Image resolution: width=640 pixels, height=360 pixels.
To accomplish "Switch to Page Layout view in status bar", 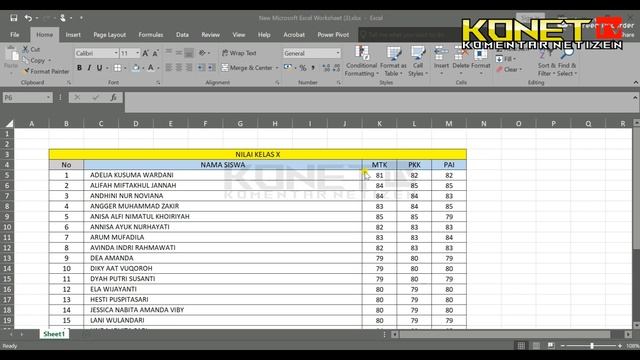I will (x=536, y=346).
